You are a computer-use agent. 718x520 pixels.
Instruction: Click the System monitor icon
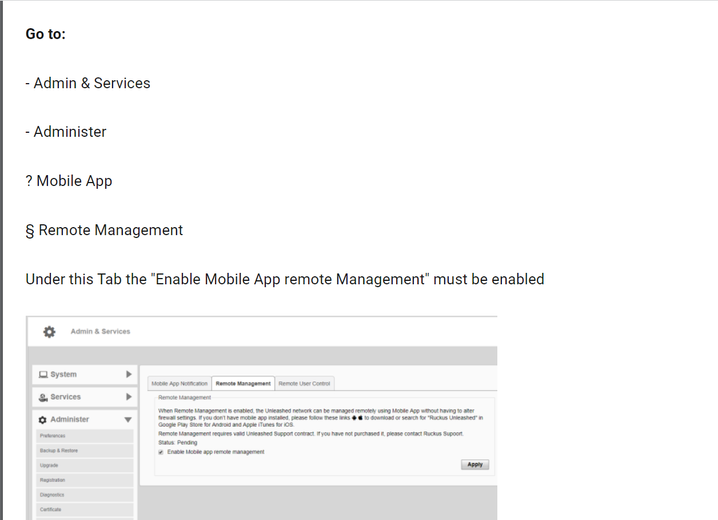click(43, 375)
